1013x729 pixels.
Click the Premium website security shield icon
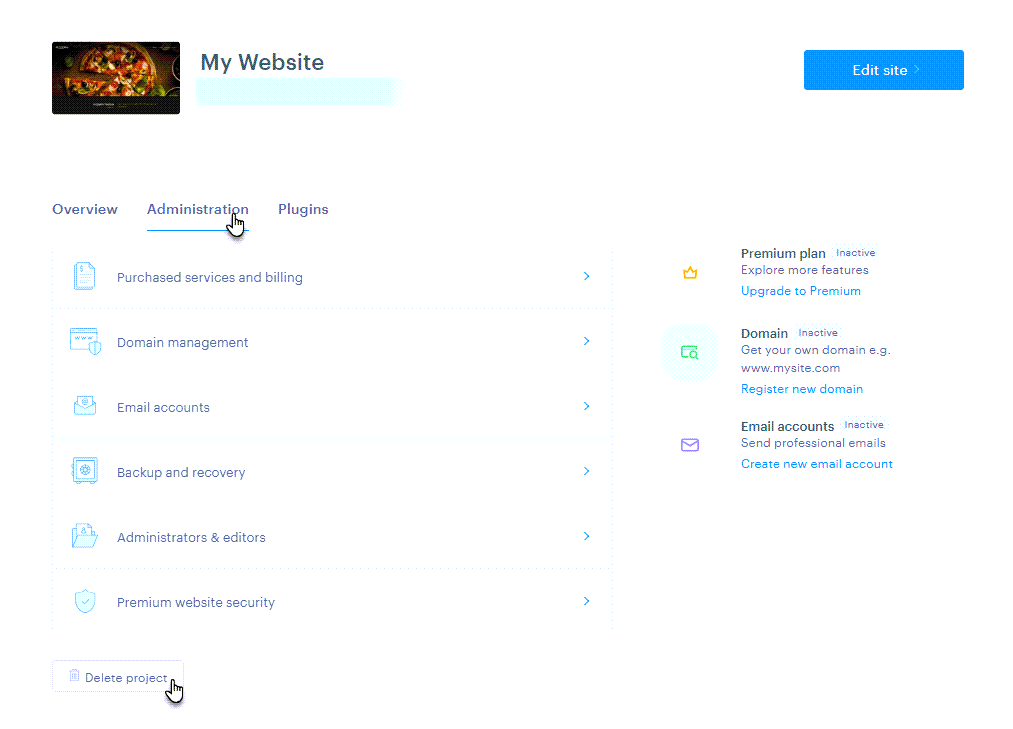85,601
